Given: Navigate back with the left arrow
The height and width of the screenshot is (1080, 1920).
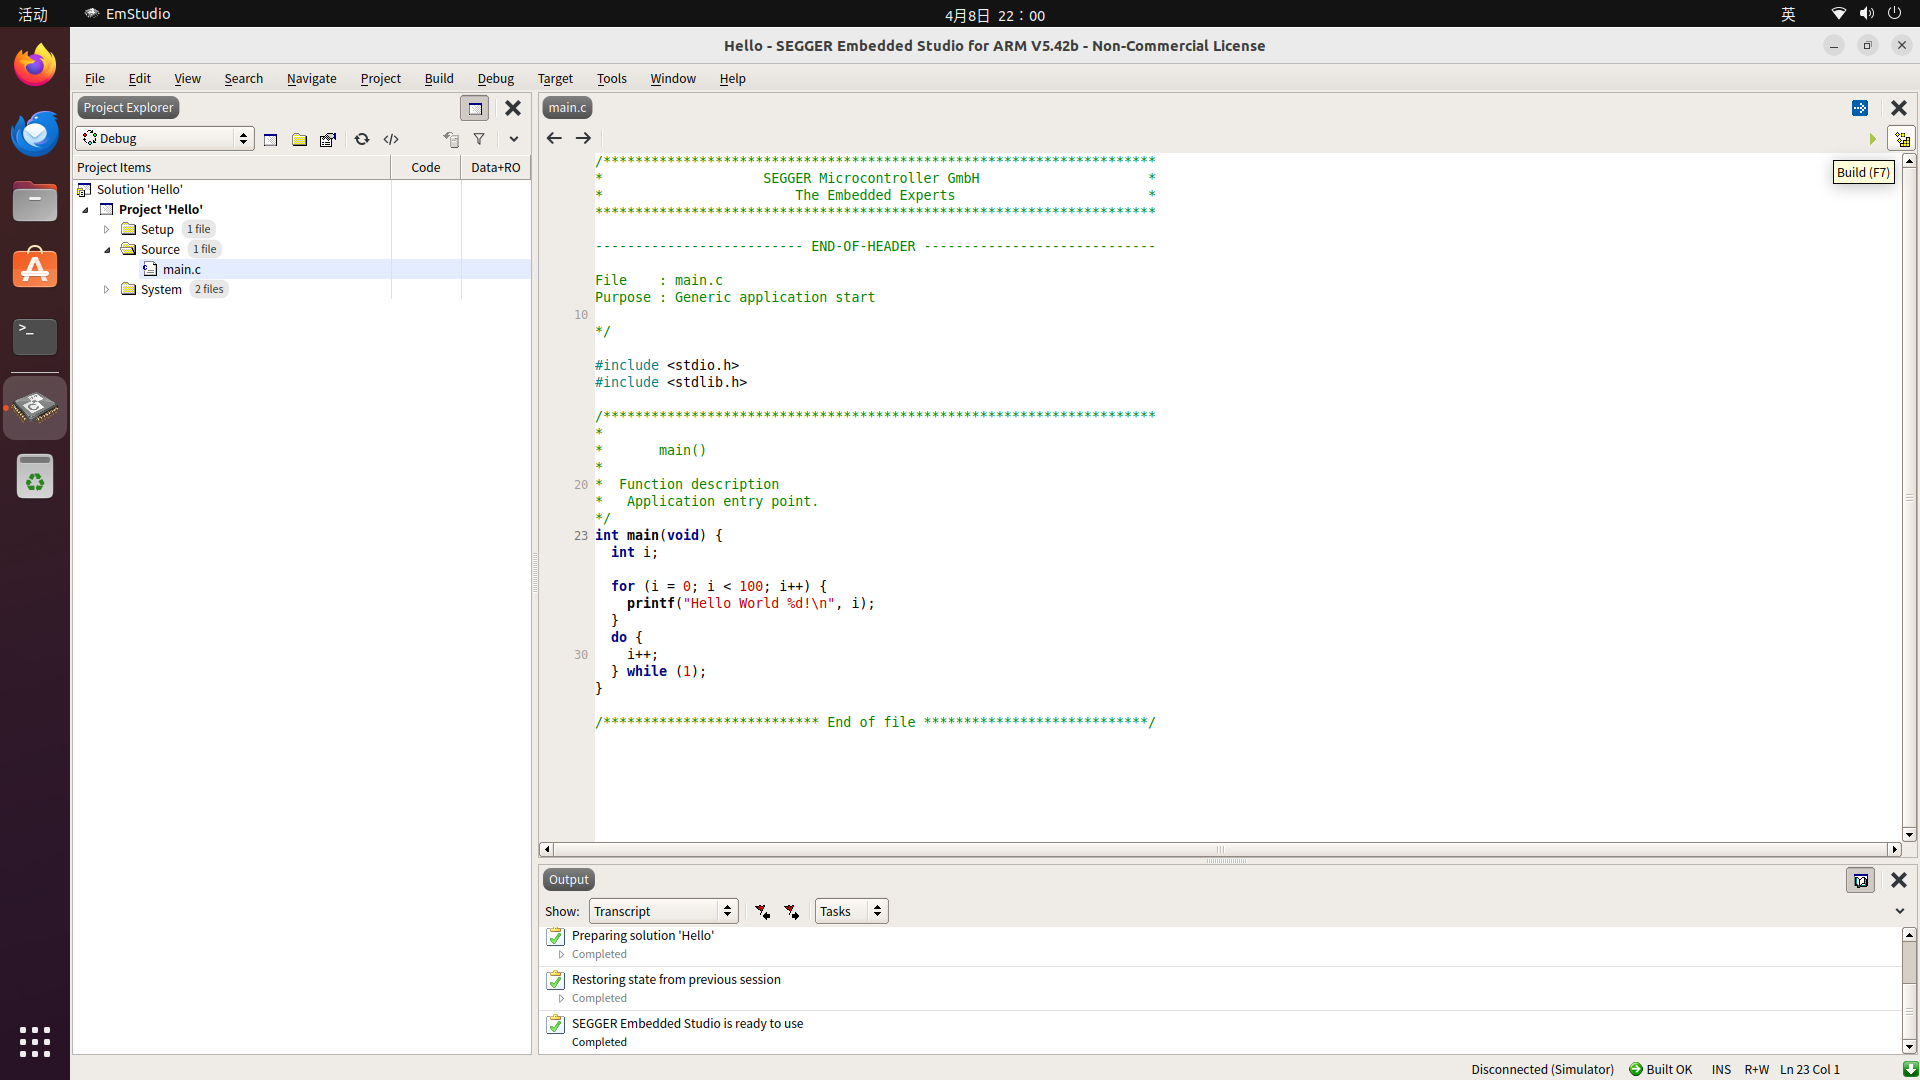Looking at the screenshot, I should pos(554,138).
